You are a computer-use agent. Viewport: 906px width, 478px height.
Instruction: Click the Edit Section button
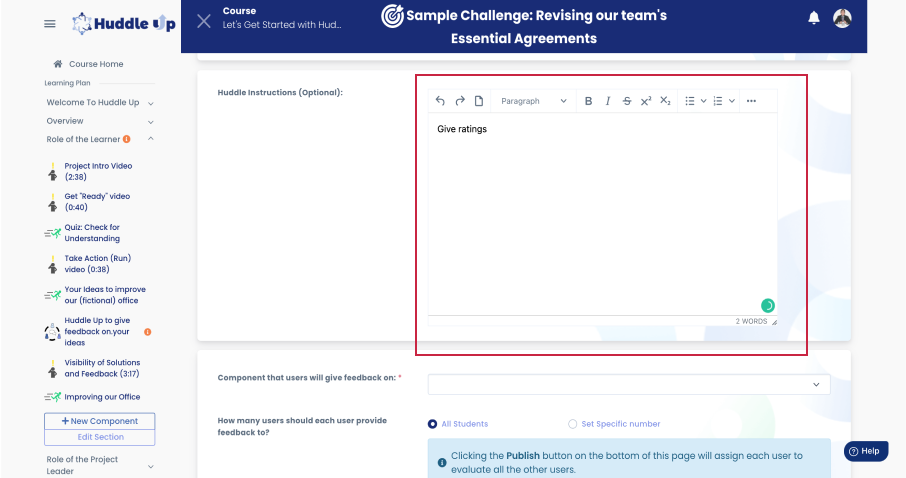99,437
